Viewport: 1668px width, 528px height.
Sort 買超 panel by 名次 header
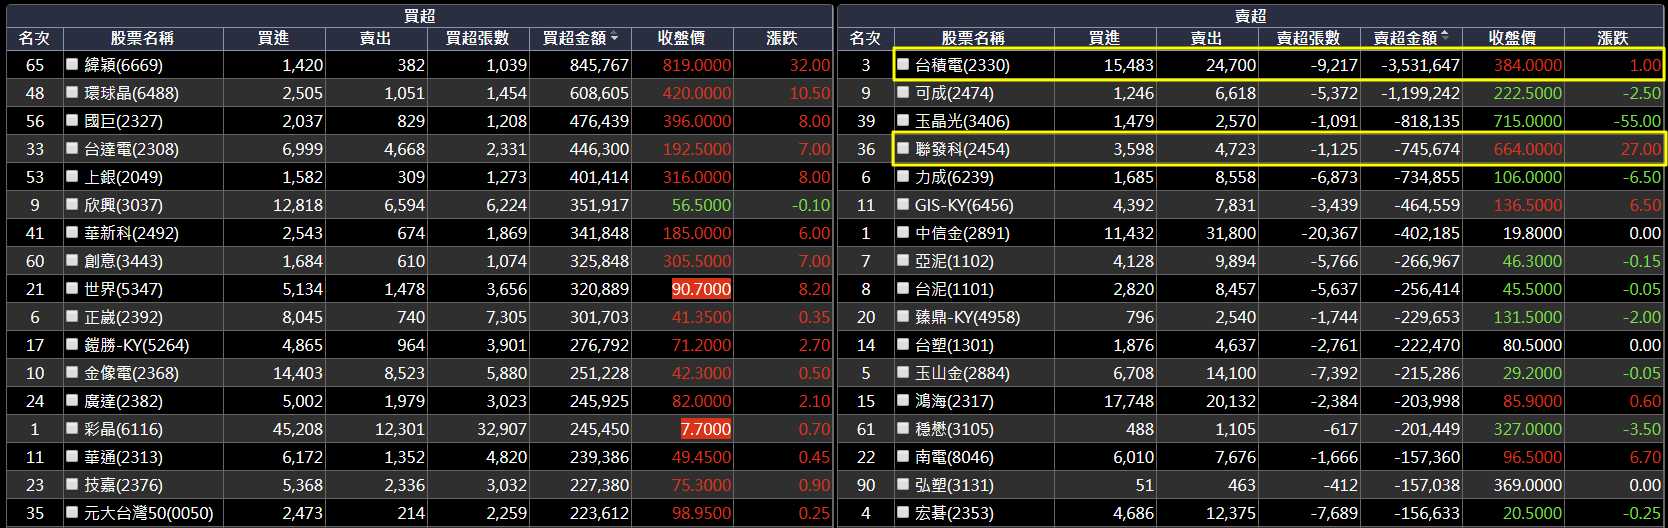pyautogui.click(x=34, y=38)
